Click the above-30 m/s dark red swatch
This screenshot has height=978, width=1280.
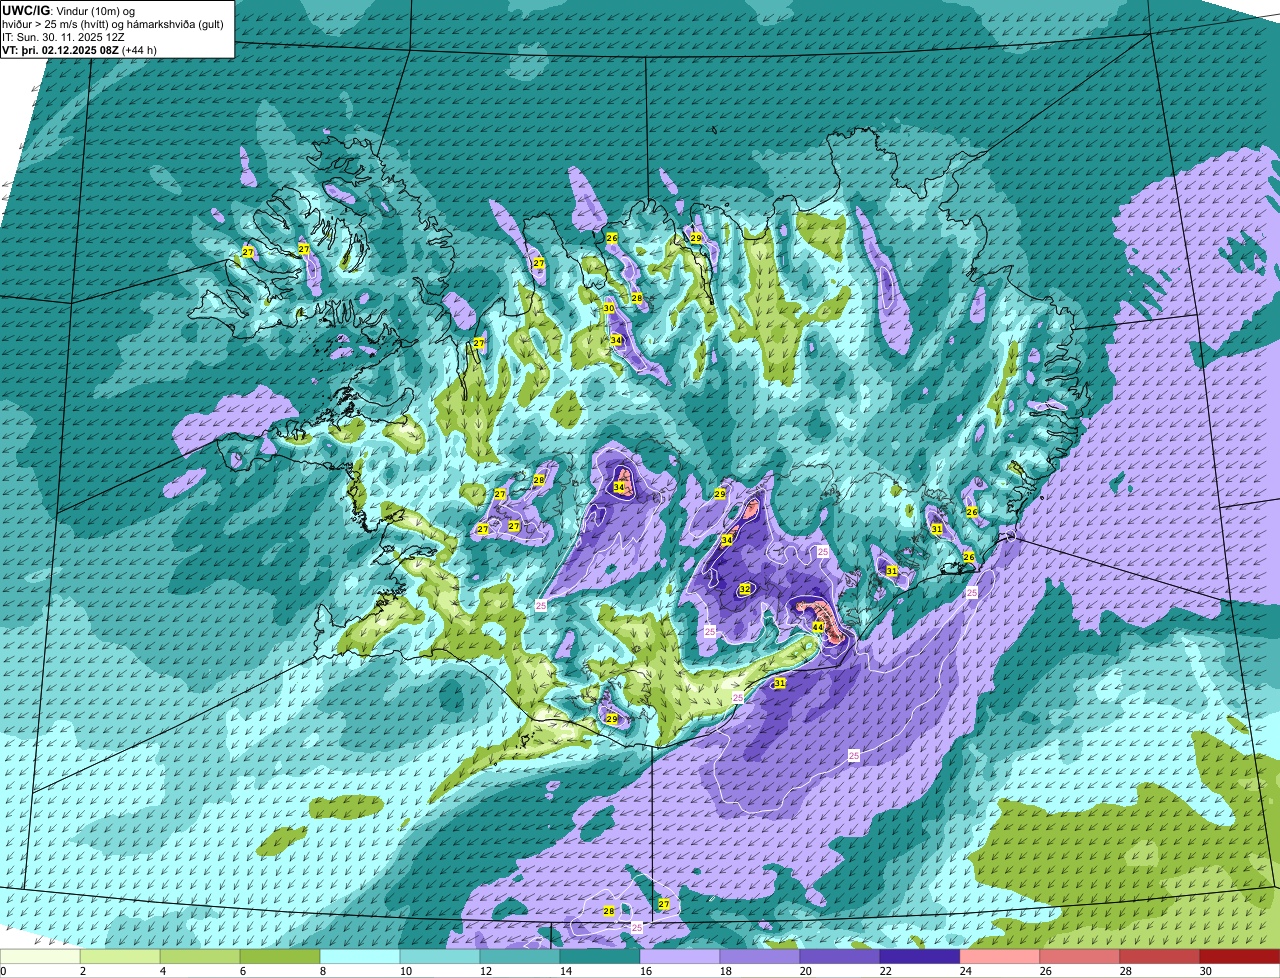click(x=1240, y=957)
